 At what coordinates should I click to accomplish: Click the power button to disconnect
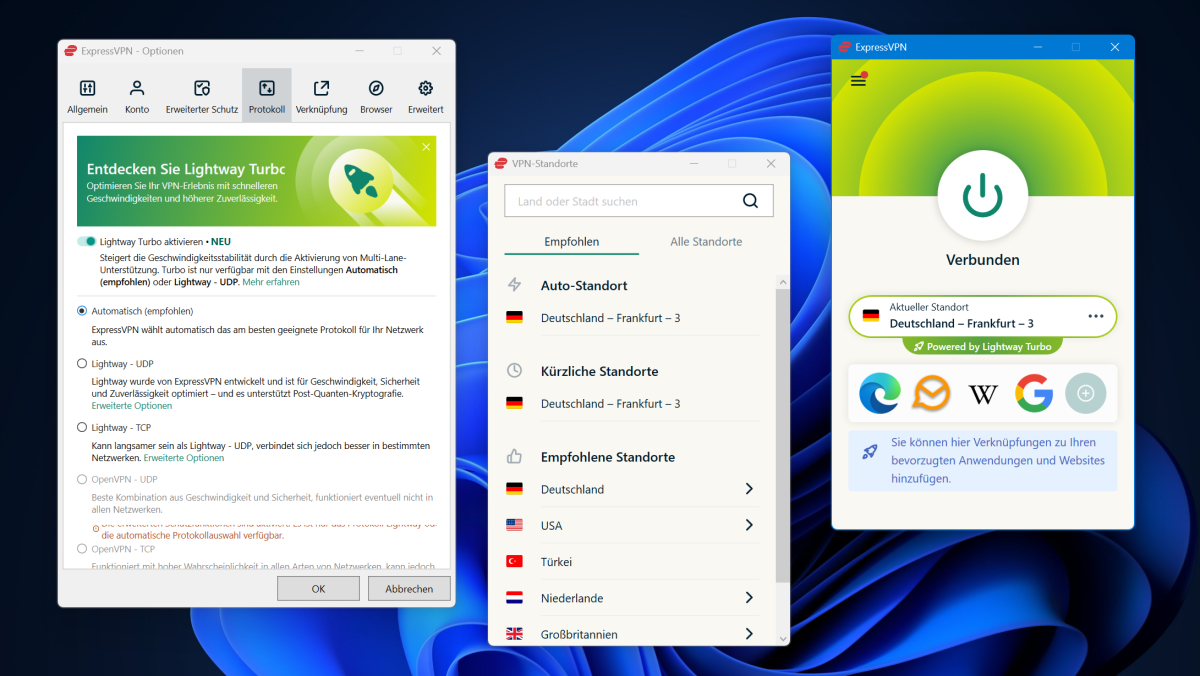coord(983,195)
